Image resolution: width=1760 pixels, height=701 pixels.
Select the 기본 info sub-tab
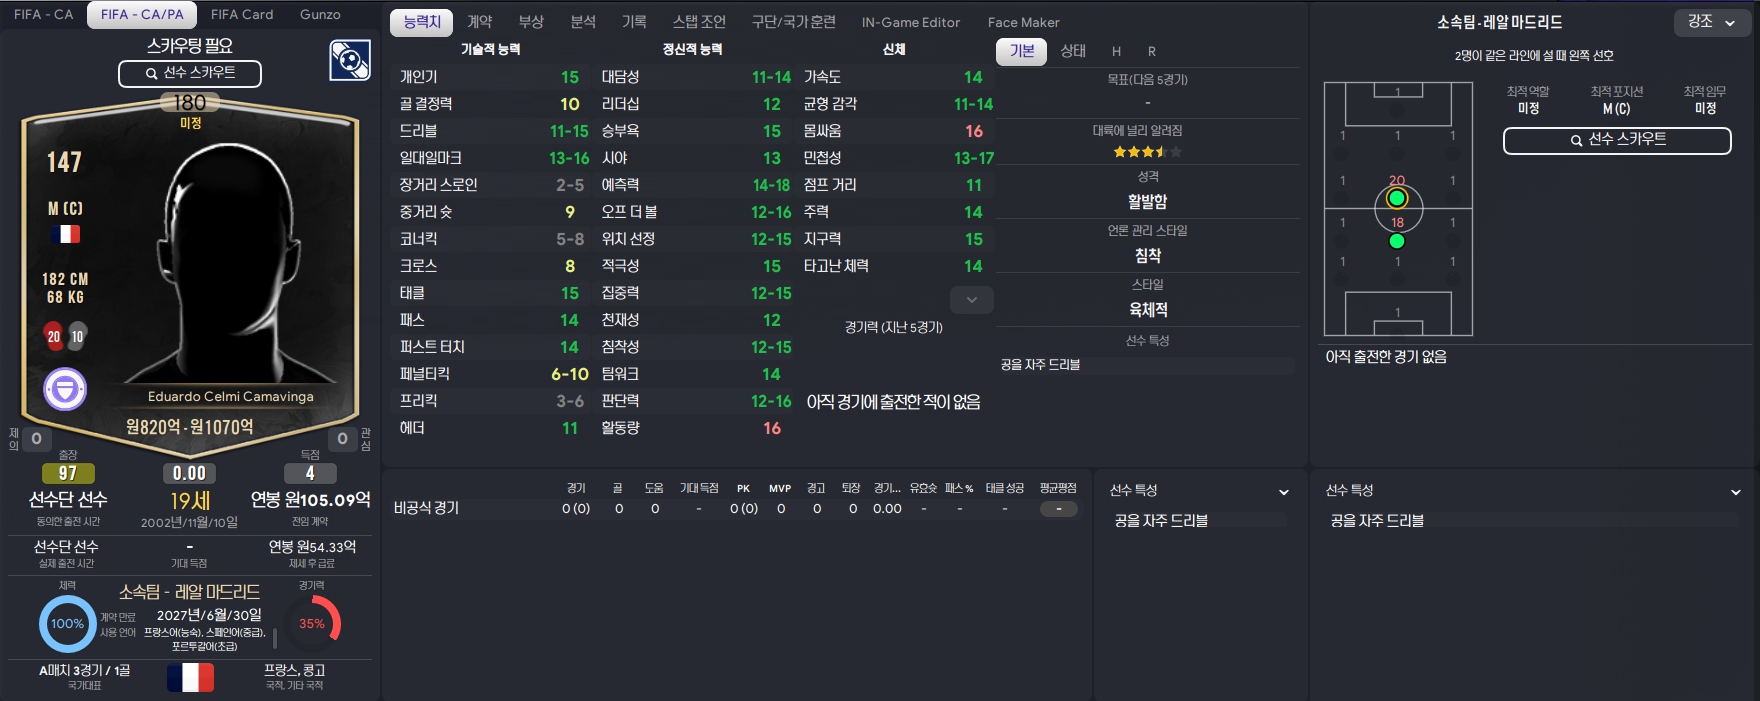click(1022, 51)
